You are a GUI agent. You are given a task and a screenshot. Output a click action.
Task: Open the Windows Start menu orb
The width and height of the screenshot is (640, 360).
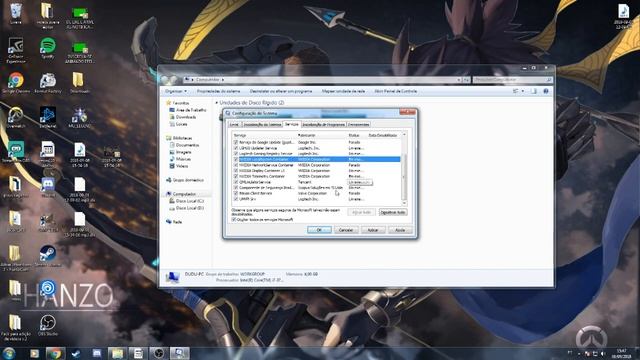tap(9, 353)
